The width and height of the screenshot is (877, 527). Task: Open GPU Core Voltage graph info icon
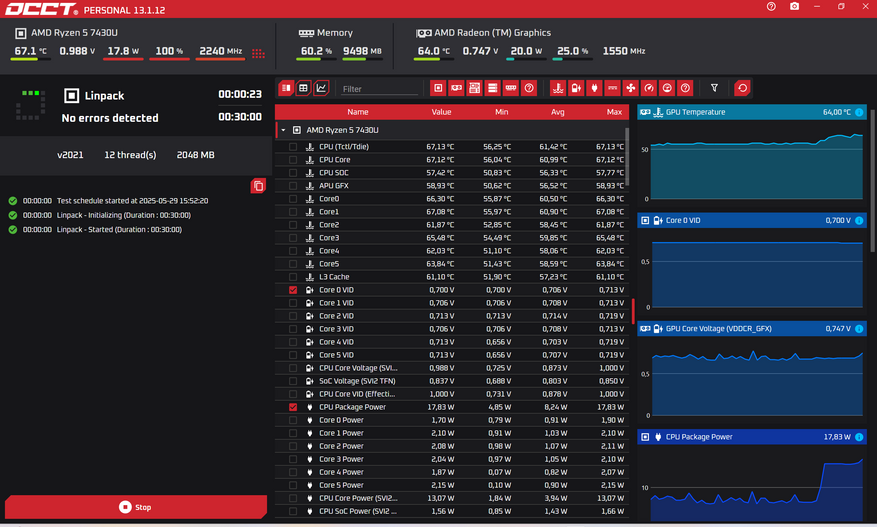859,329
